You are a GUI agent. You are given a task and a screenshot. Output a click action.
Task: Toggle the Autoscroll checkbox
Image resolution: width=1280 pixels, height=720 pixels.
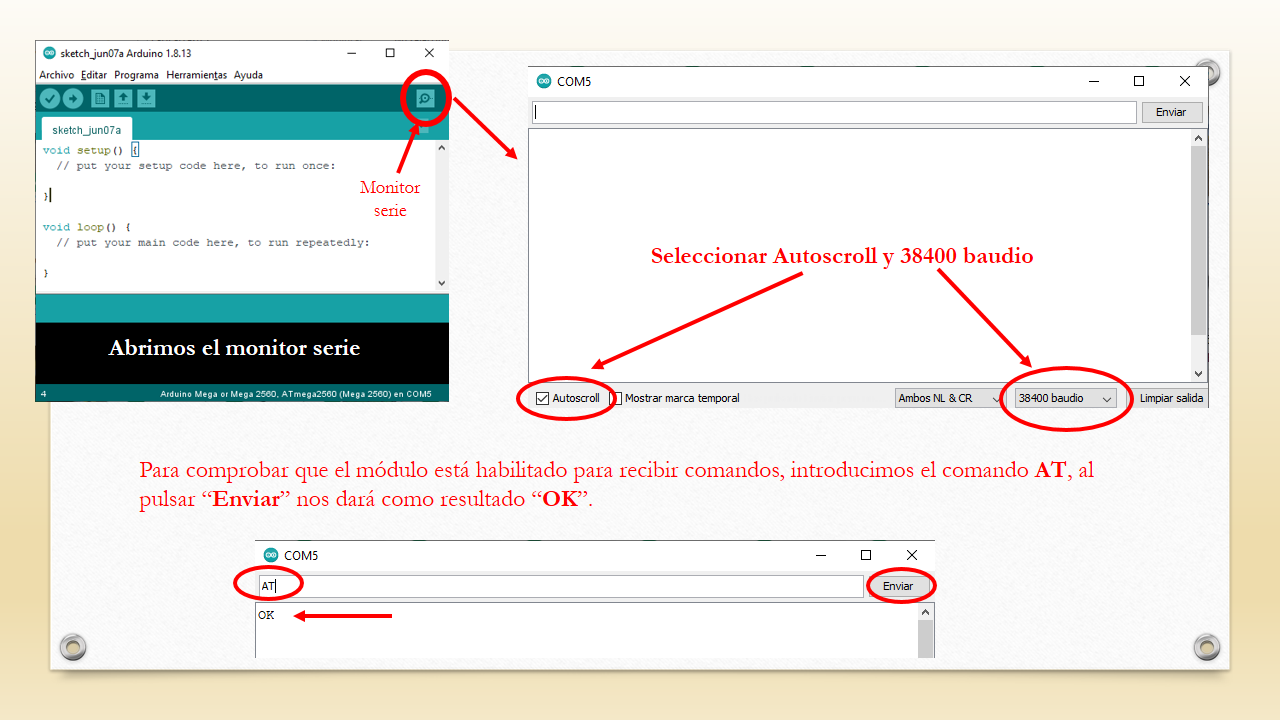click(543, 398)
